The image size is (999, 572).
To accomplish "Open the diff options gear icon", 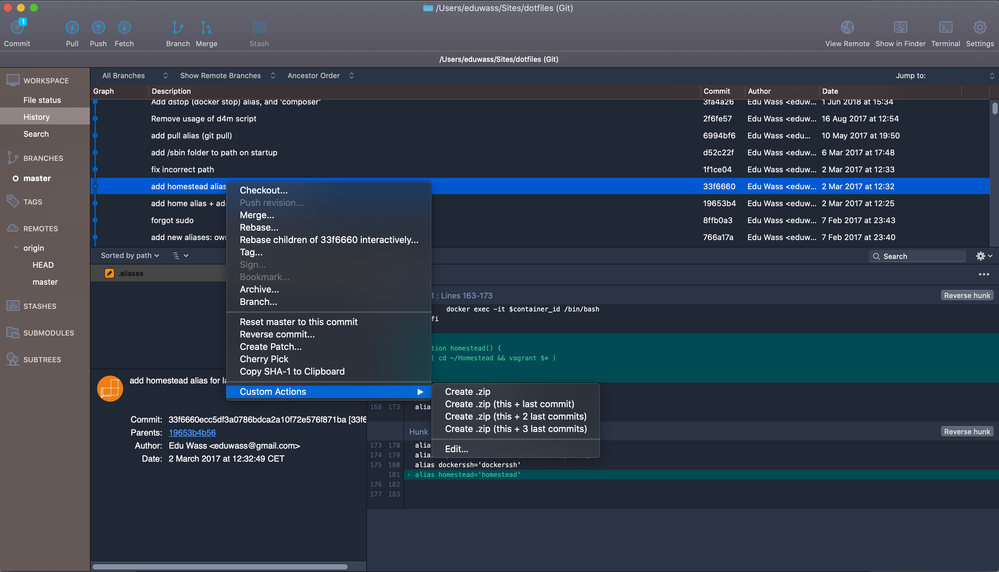I will (983, 256).
